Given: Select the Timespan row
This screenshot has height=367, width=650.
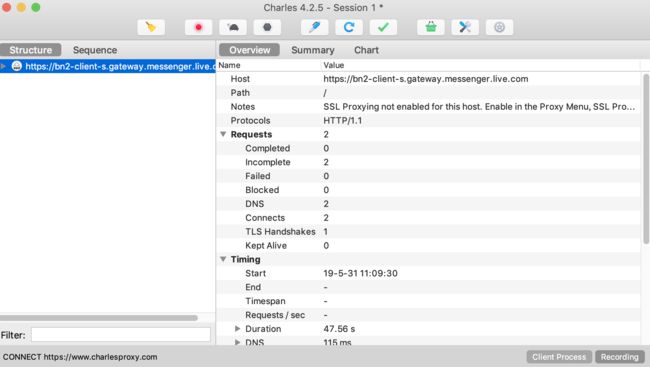Looking at the screenshot, I should pos(429,301).
